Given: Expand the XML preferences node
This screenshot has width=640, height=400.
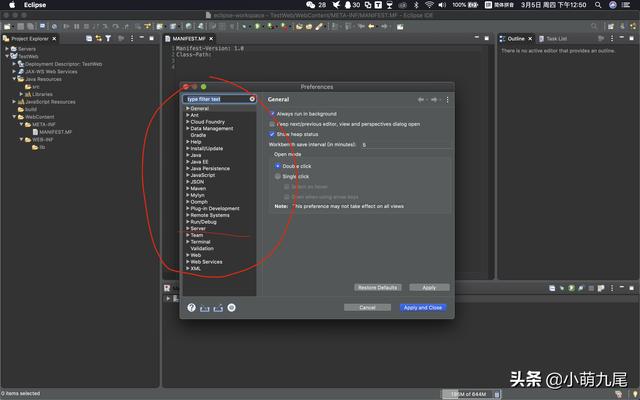Looking at the screenshot, I should [x=188, y=268].
